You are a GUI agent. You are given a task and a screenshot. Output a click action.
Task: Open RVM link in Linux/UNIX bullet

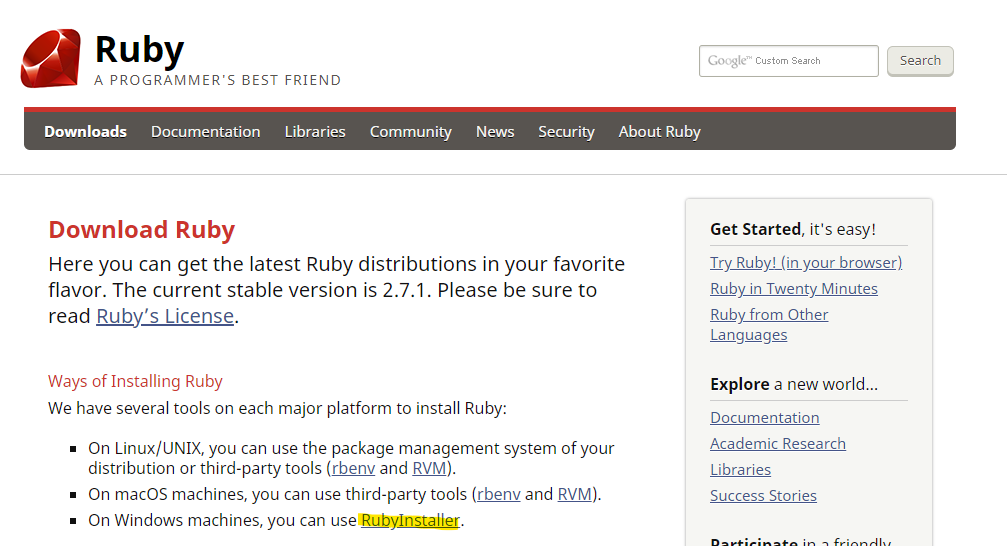(x=429, y=468)
